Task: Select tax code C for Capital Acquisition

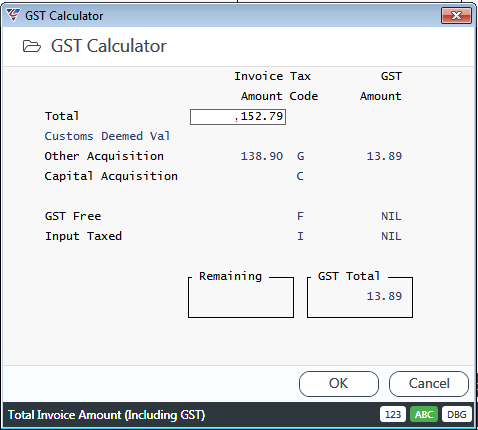Action: point(300,176)
